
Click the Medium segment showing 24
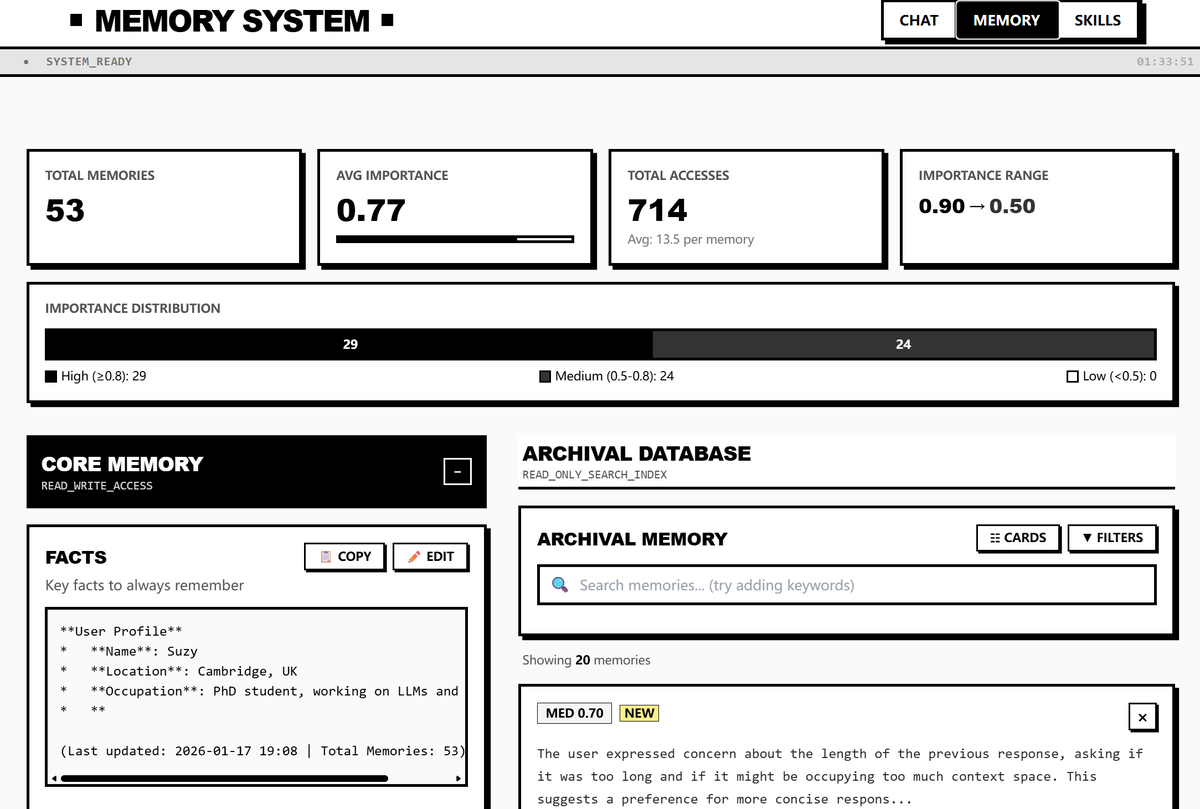click(904, 344)
